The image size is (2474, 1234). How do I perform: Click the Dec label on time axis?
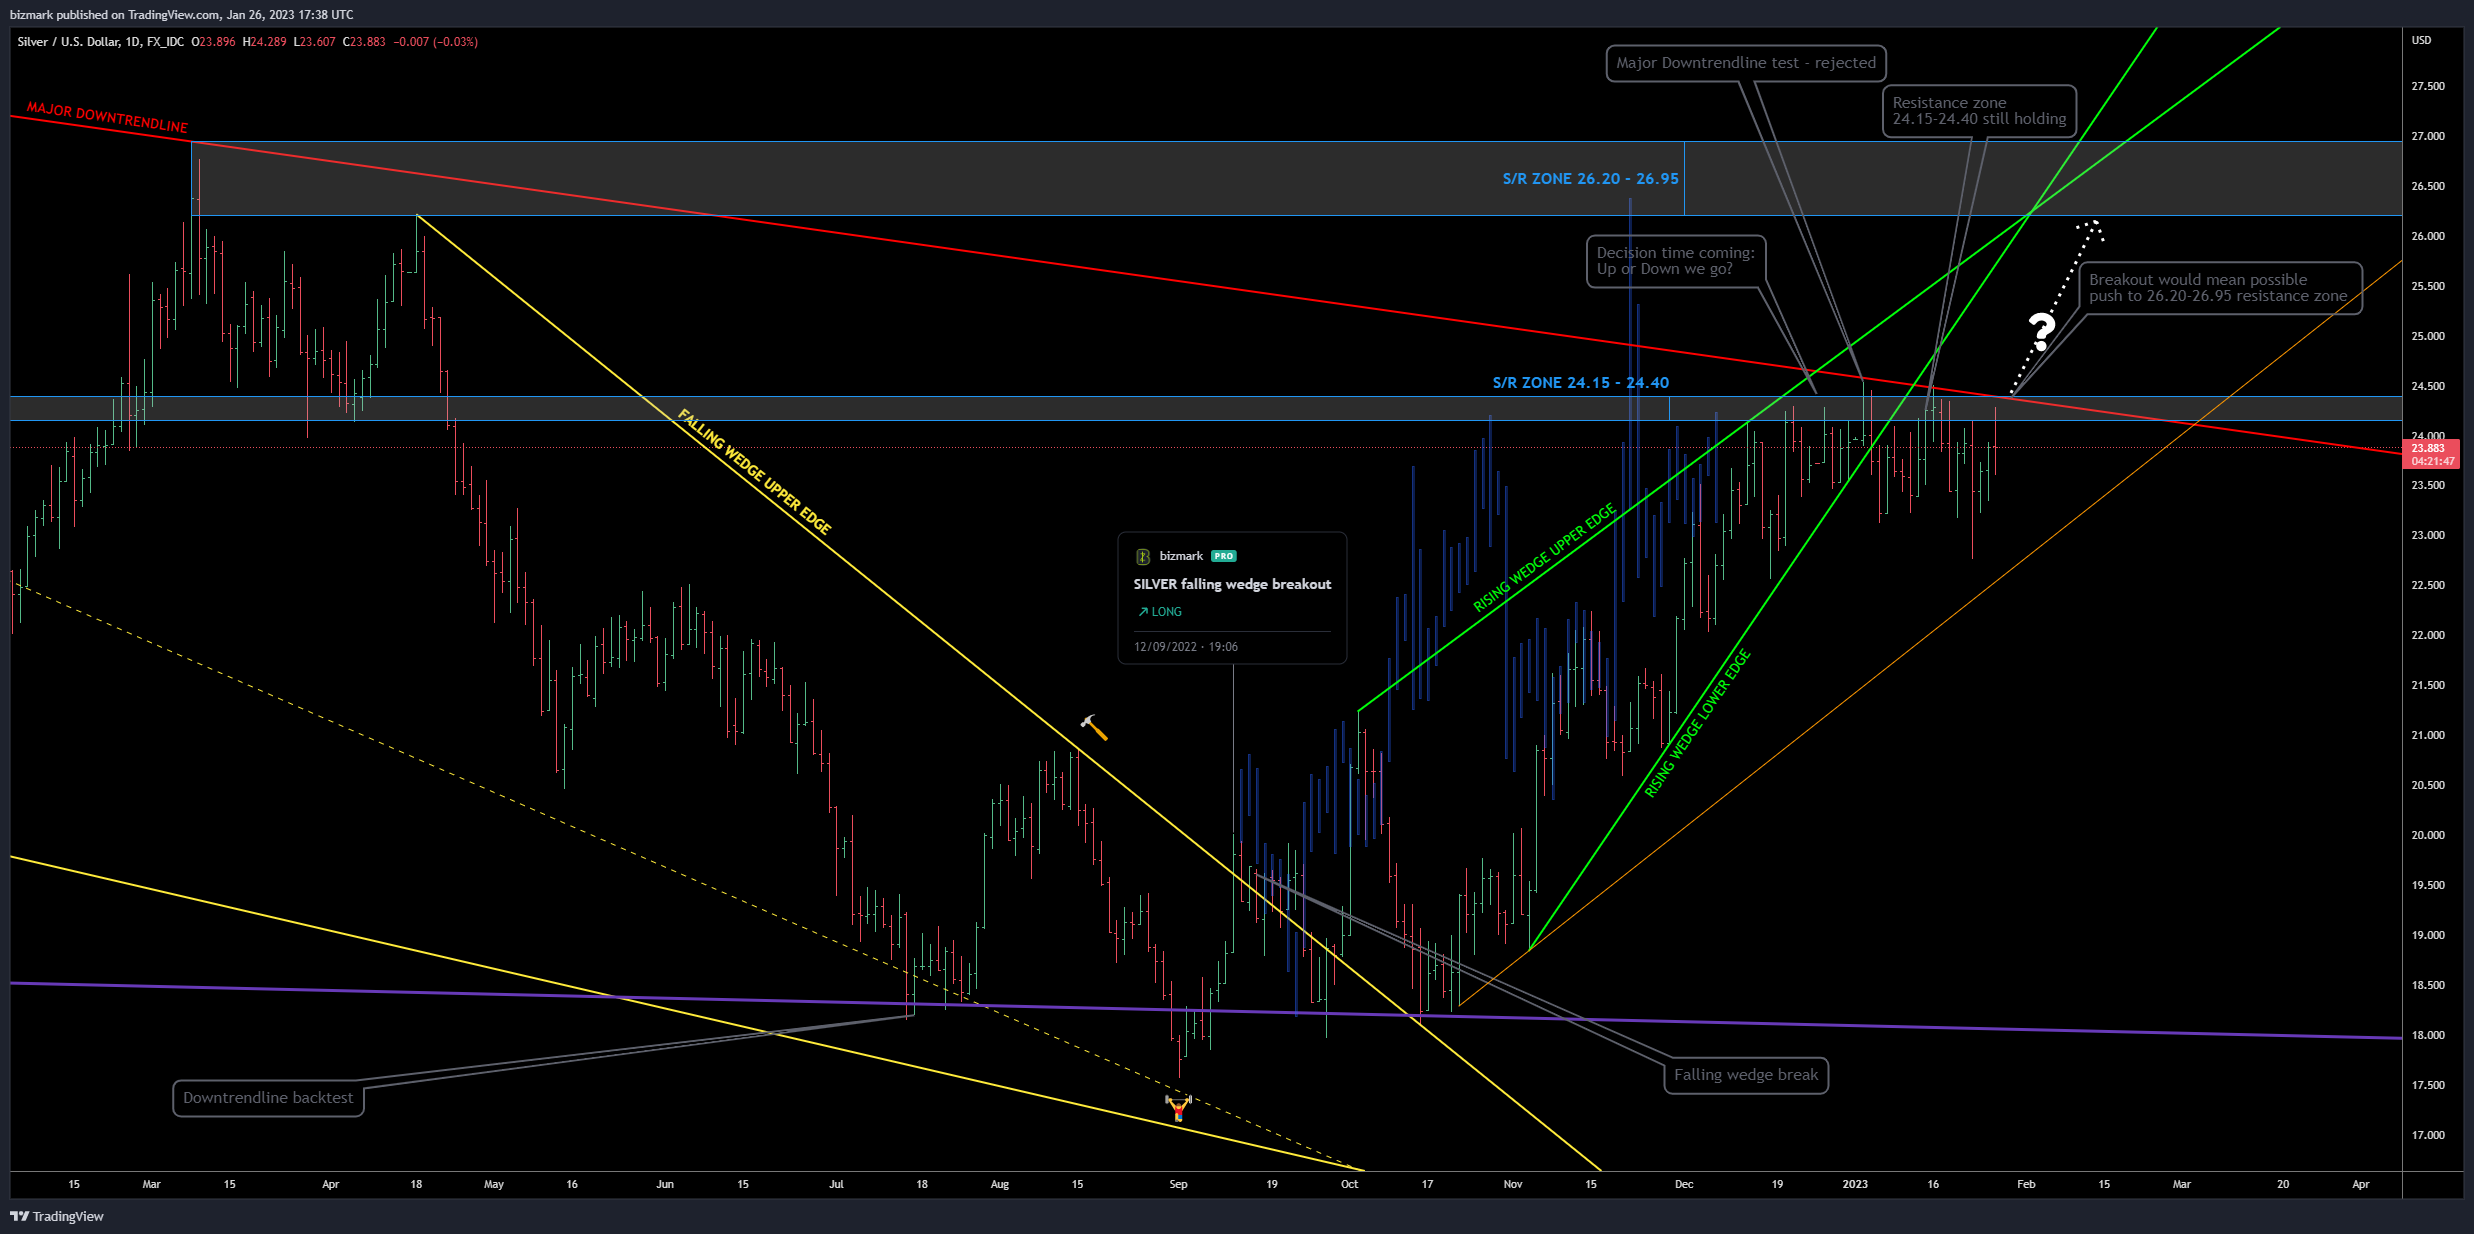pyautogui.click(x=1684, y=1184)
